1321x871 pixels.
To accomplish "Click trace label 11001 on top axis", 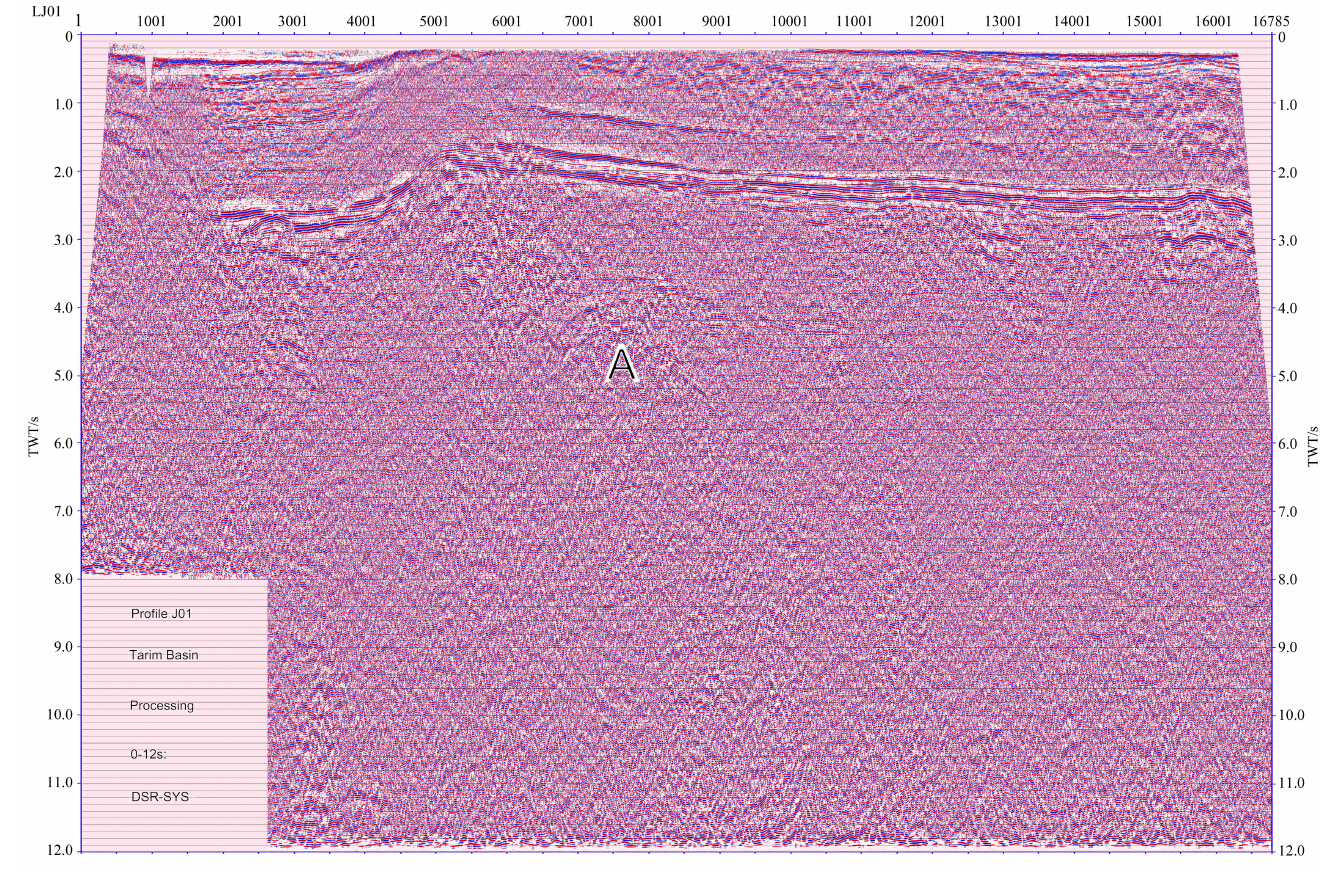I will [855, 20].
